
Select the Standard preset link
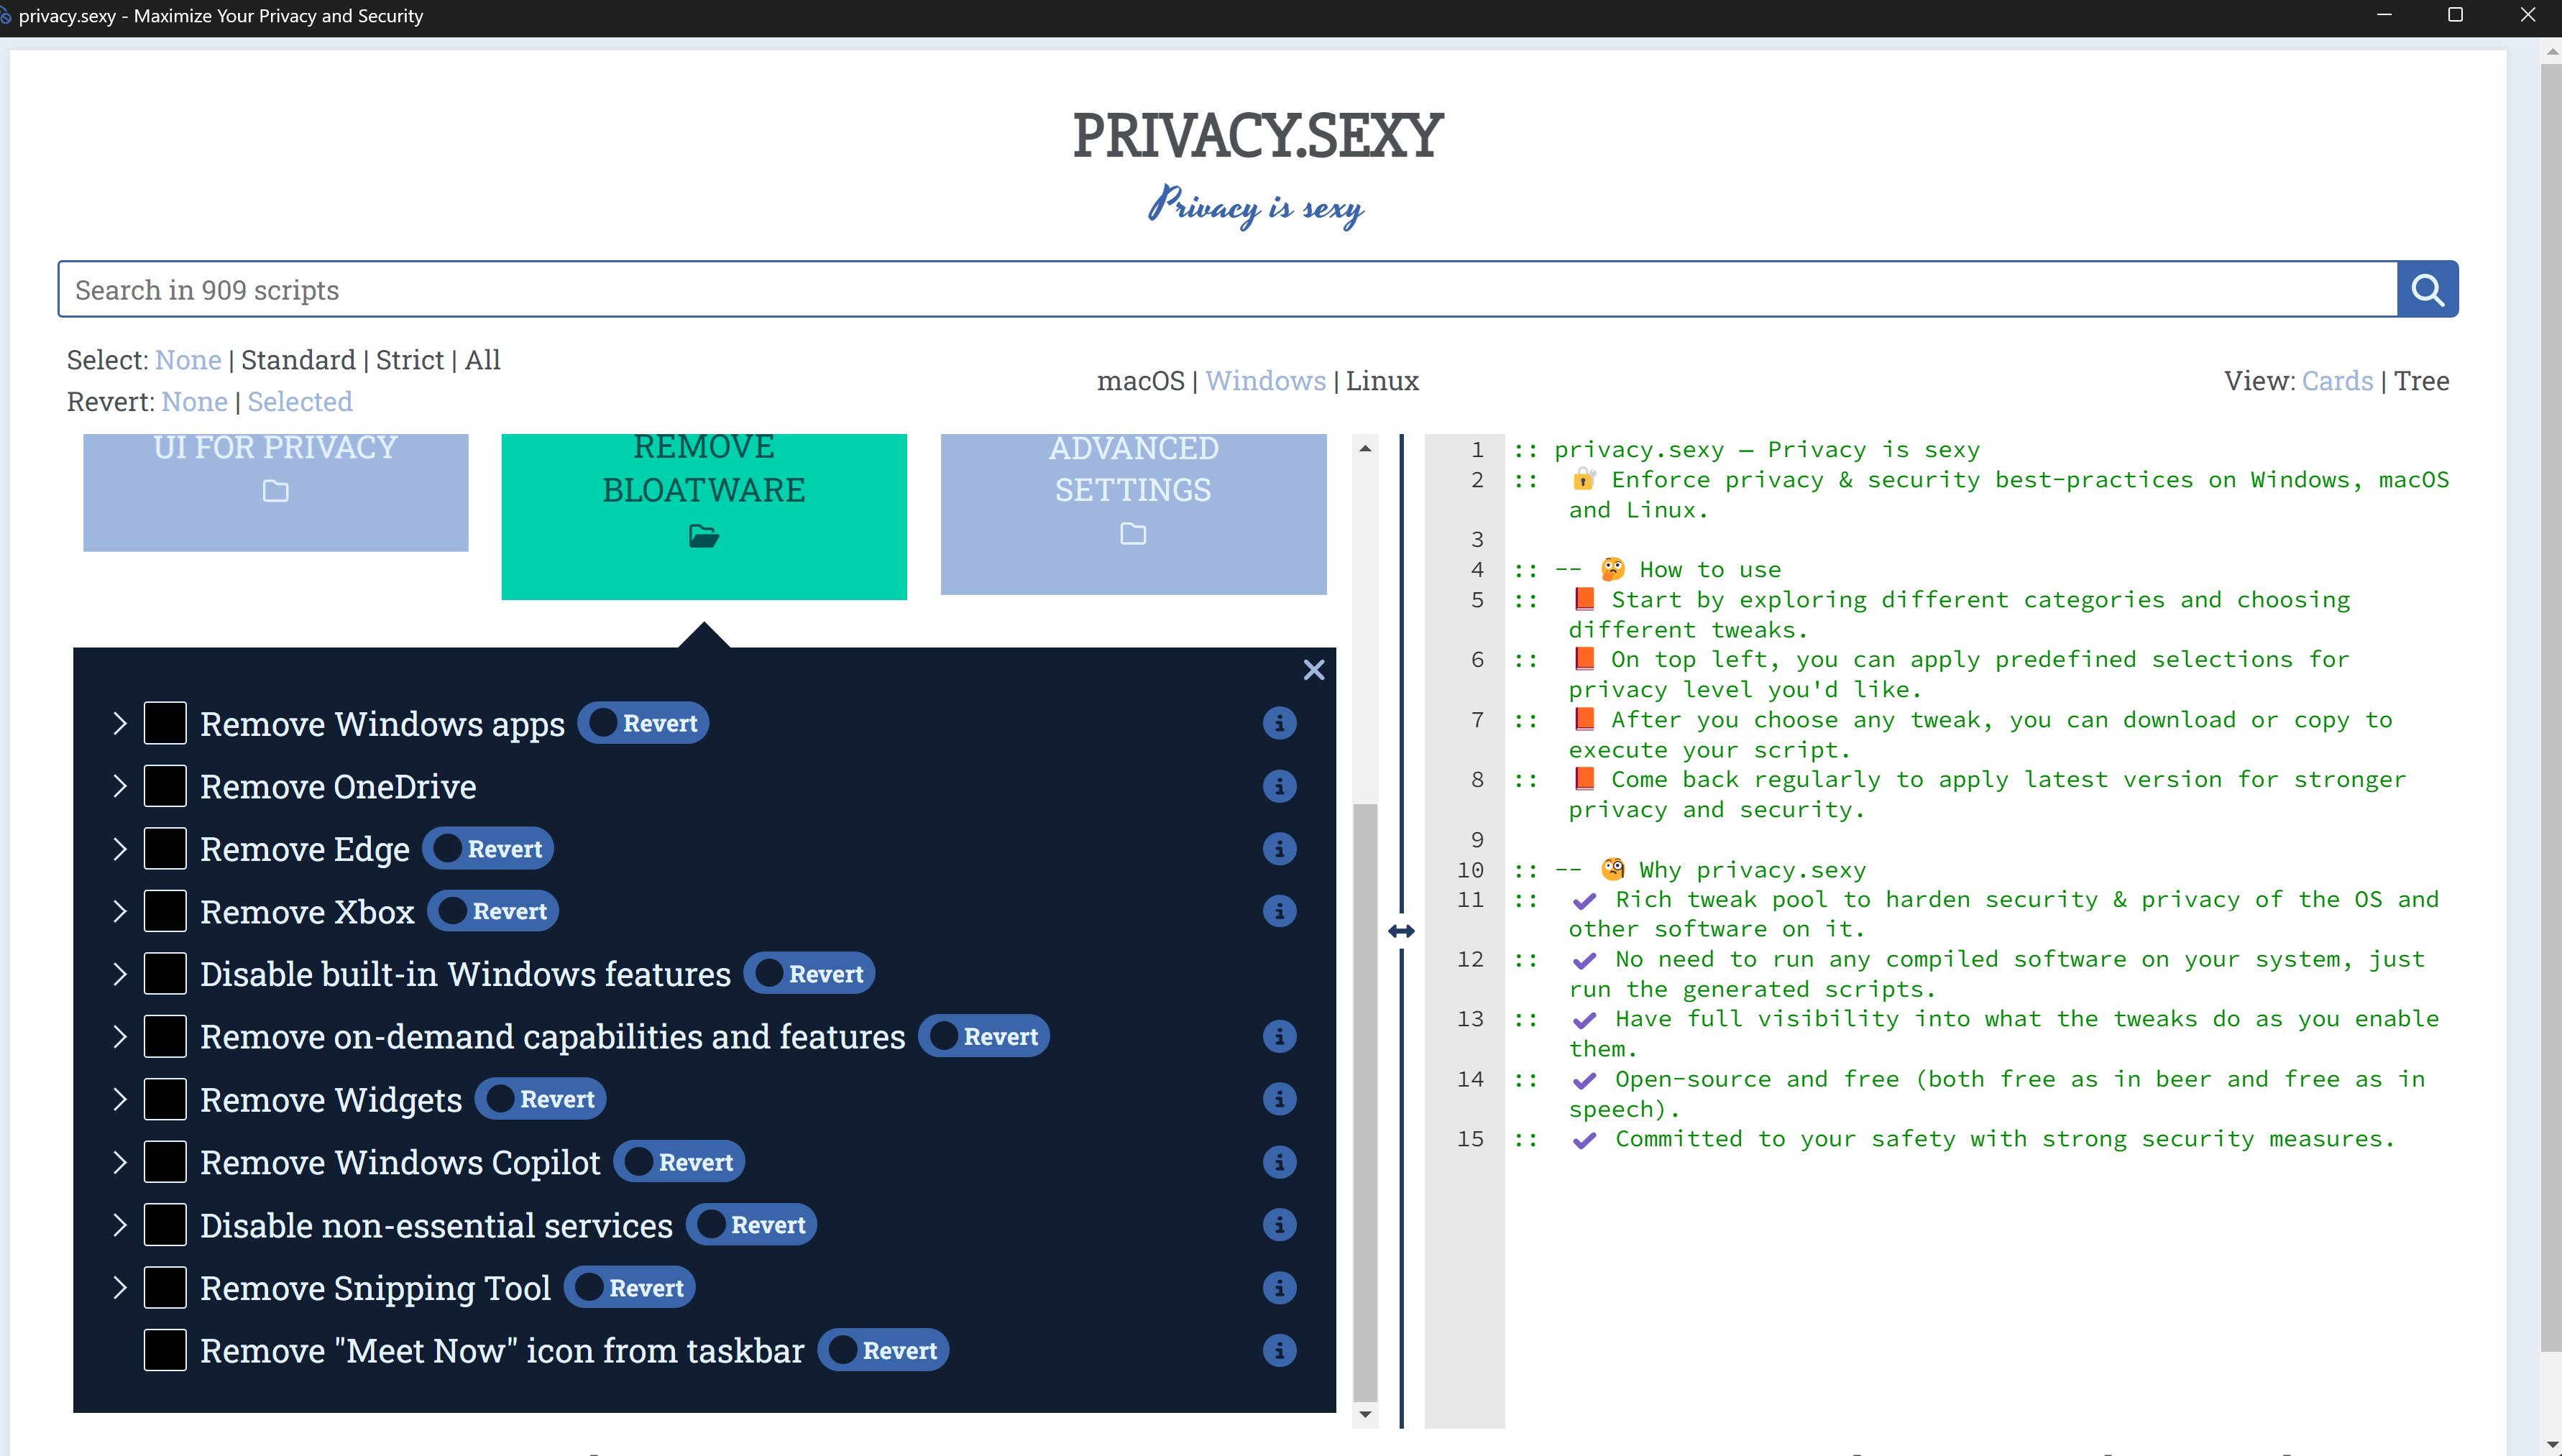click(297, 360)
